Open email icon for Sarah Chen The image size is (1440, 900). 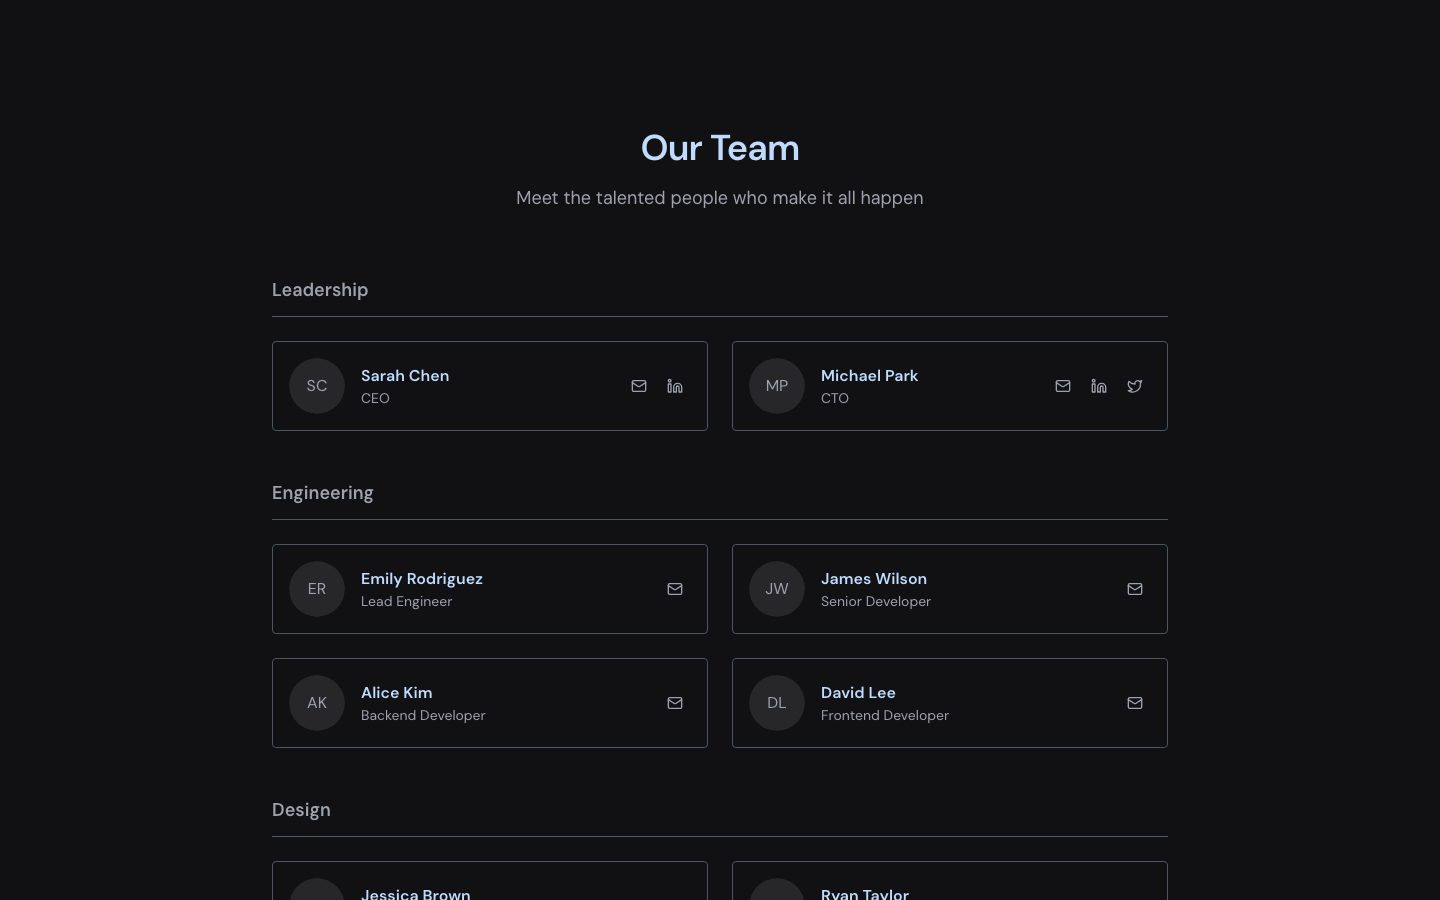(639, 386)
